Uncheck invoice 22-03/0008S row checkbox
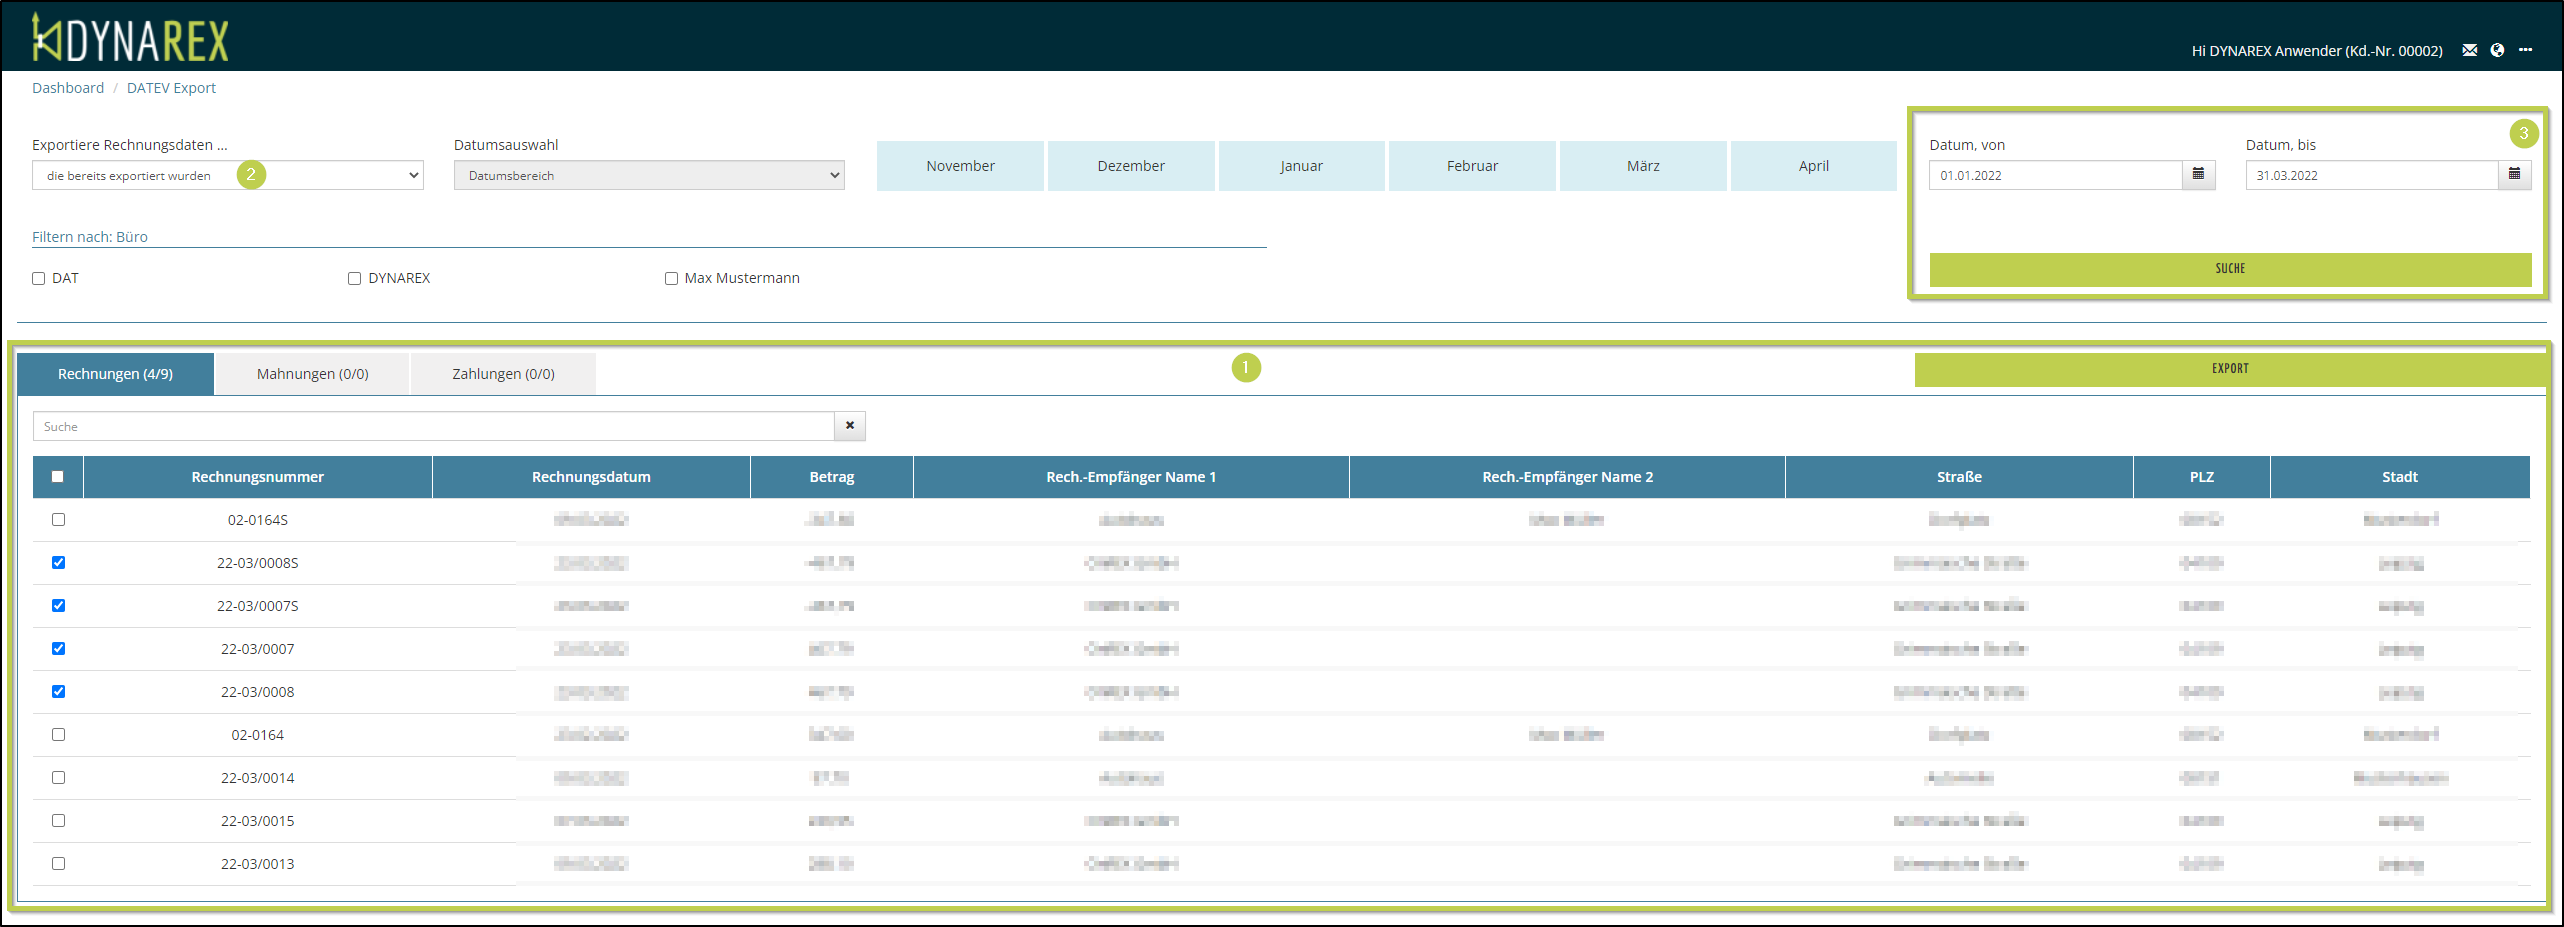The width and height of the screenshot is (2564, 927). 58,563
